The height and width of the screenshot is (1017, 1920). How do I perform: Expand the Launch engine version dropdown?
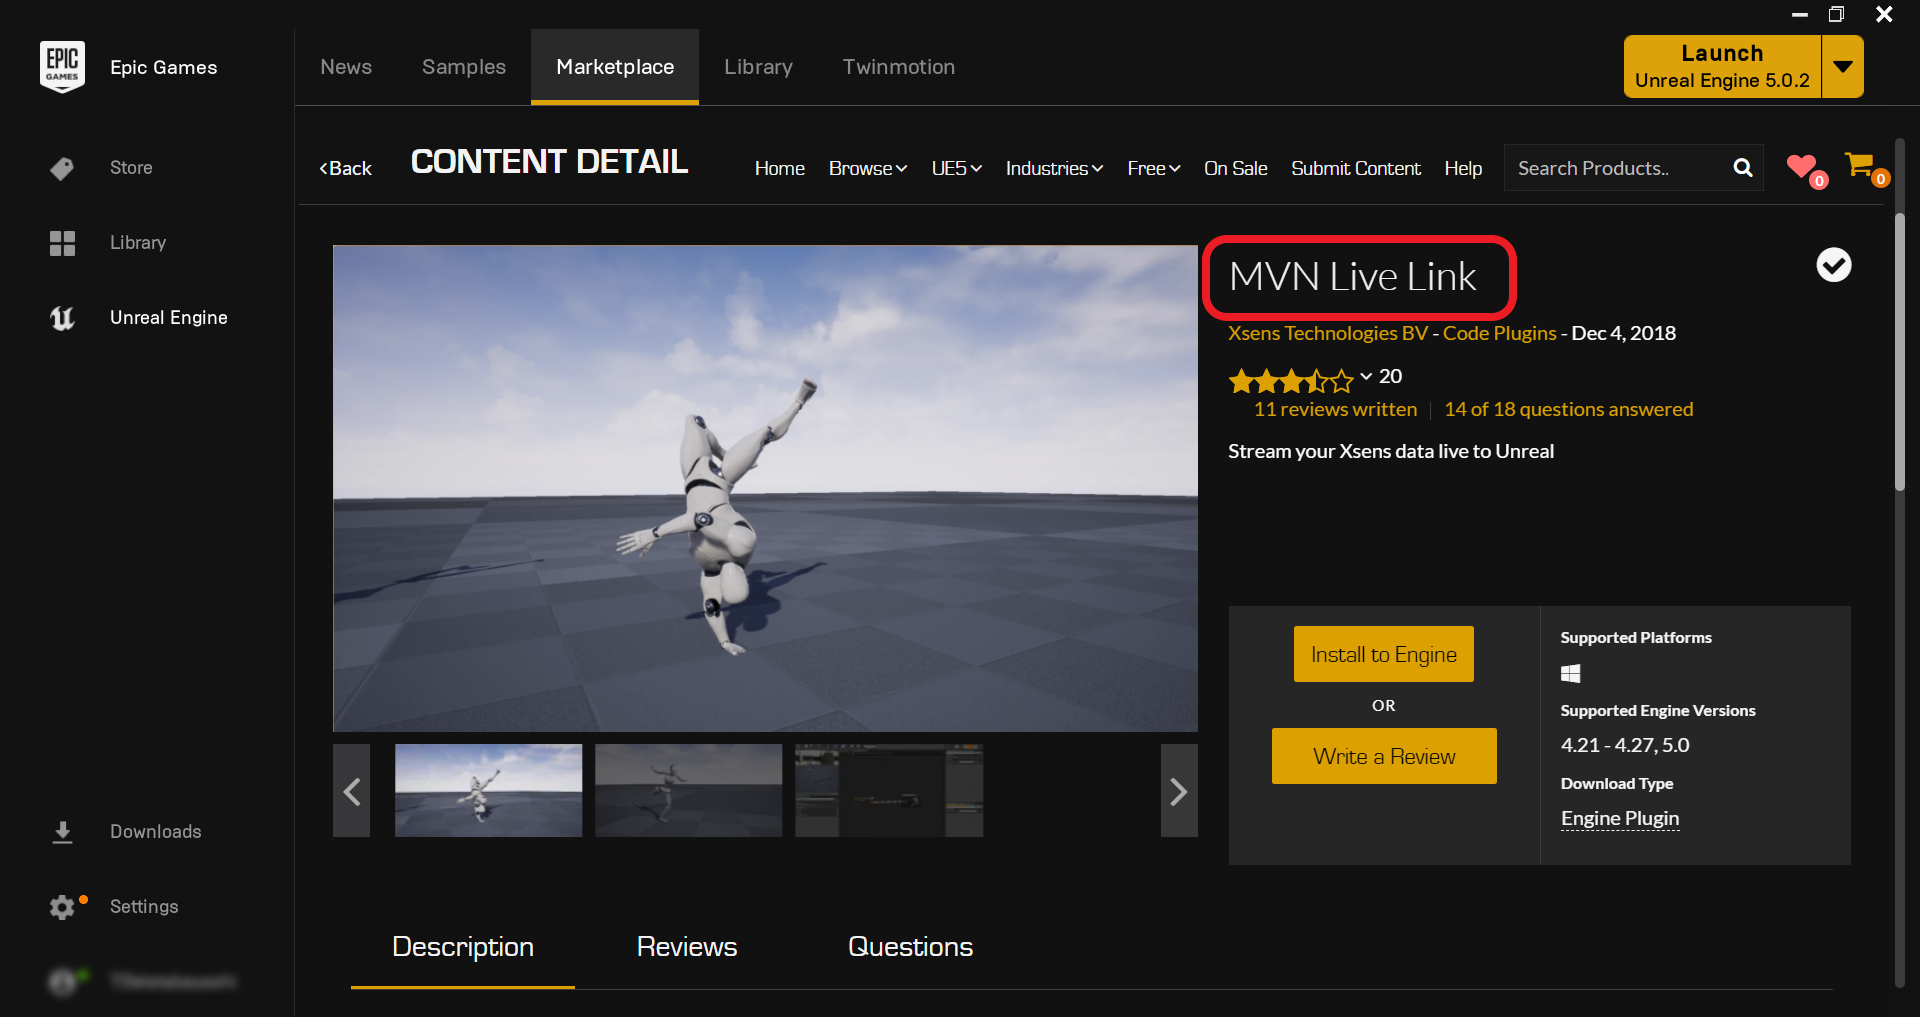coord(1843,67)
